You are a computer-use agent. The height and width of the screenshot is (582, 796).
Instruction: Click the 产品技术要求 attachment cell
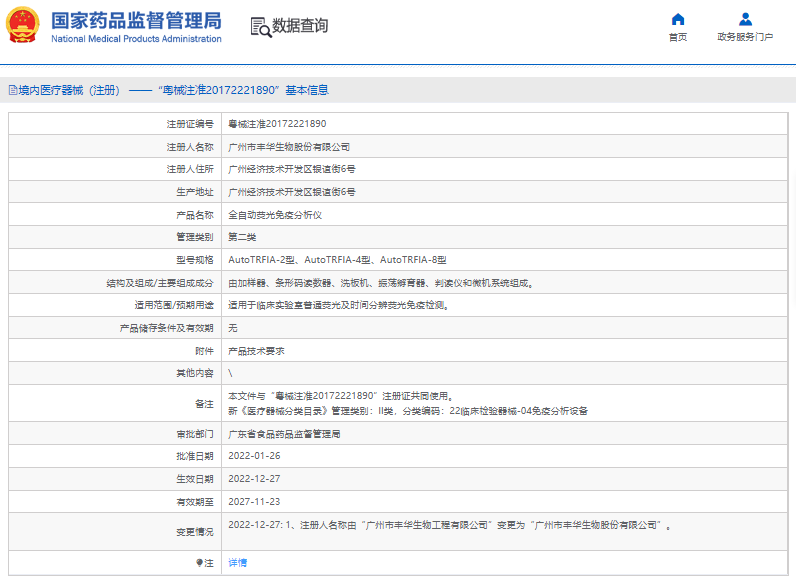pos(256,351)
